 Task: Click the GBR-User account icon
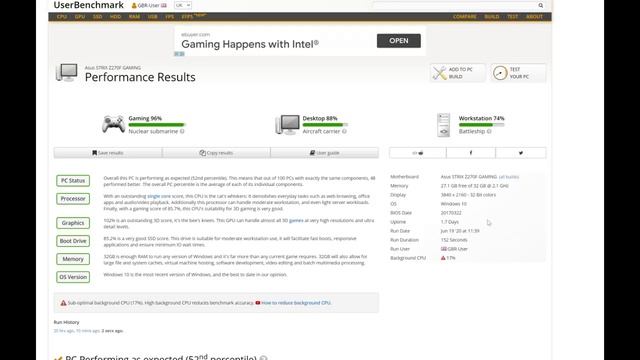pos(134,6)
